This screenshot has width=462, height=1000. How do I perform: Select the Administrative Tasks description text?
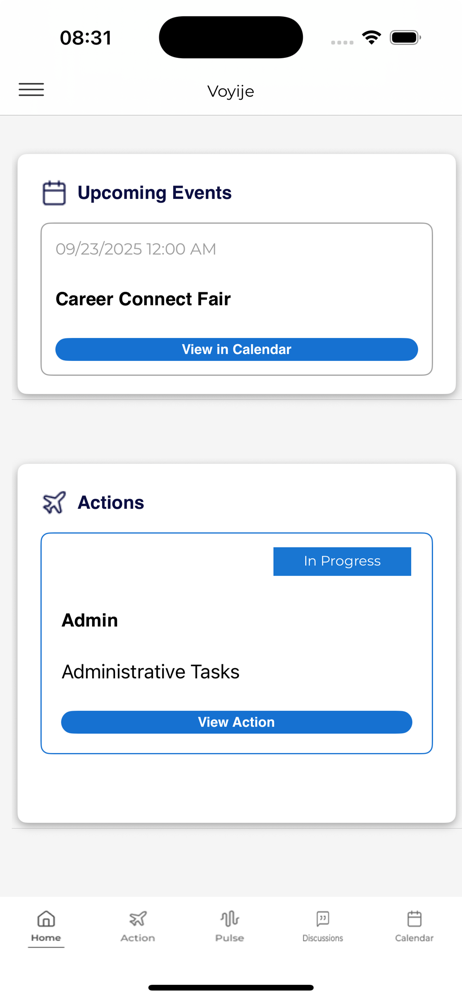point(151,672)
